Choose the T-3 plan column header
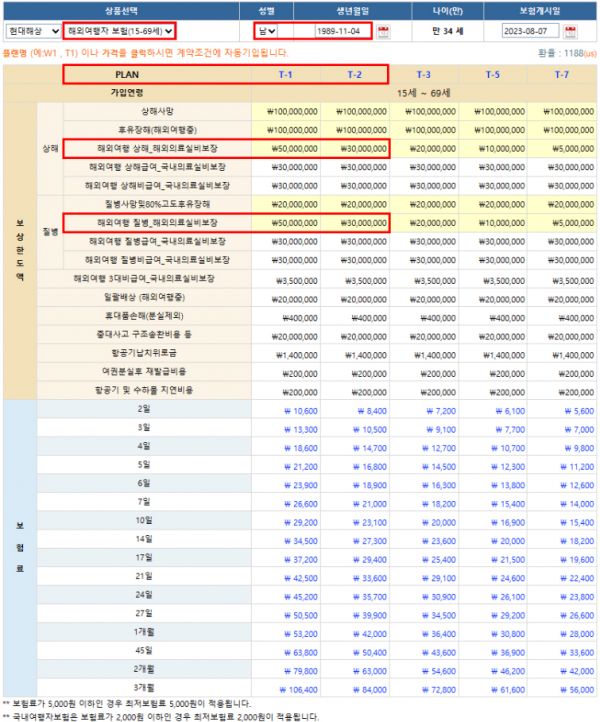Viewport: 600px width, 722px height. (x=423, y=74)
